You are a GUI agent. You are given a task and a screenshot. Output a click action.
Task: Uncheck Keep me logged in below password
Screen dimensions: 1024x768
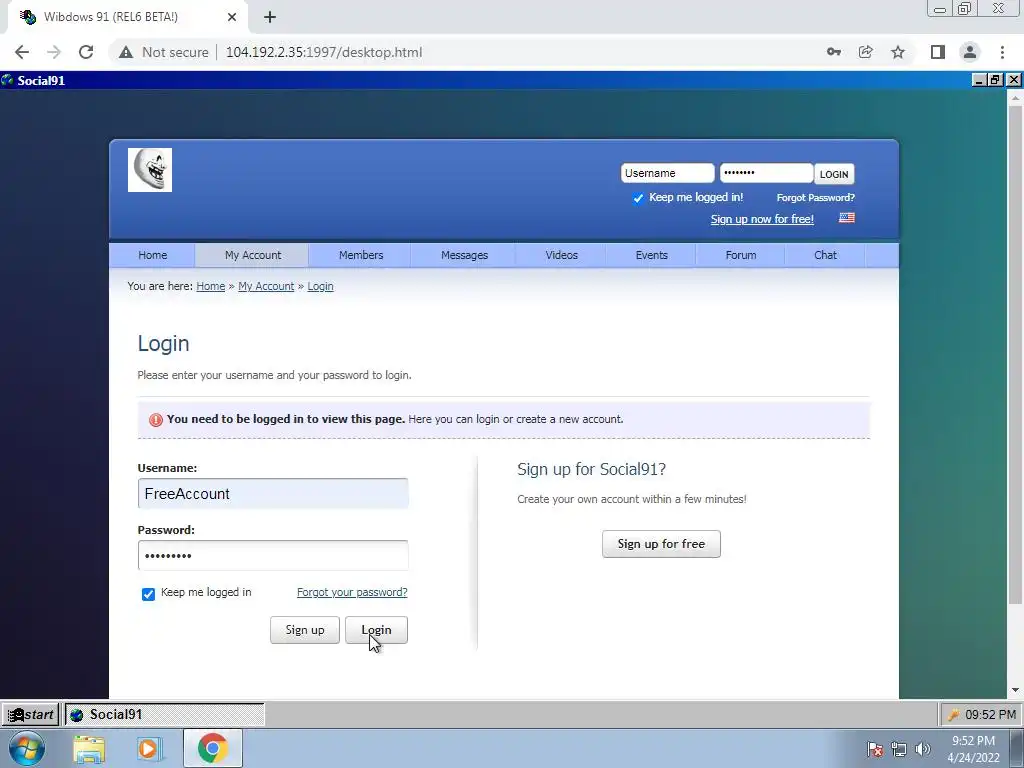click(x=148, y=594)
